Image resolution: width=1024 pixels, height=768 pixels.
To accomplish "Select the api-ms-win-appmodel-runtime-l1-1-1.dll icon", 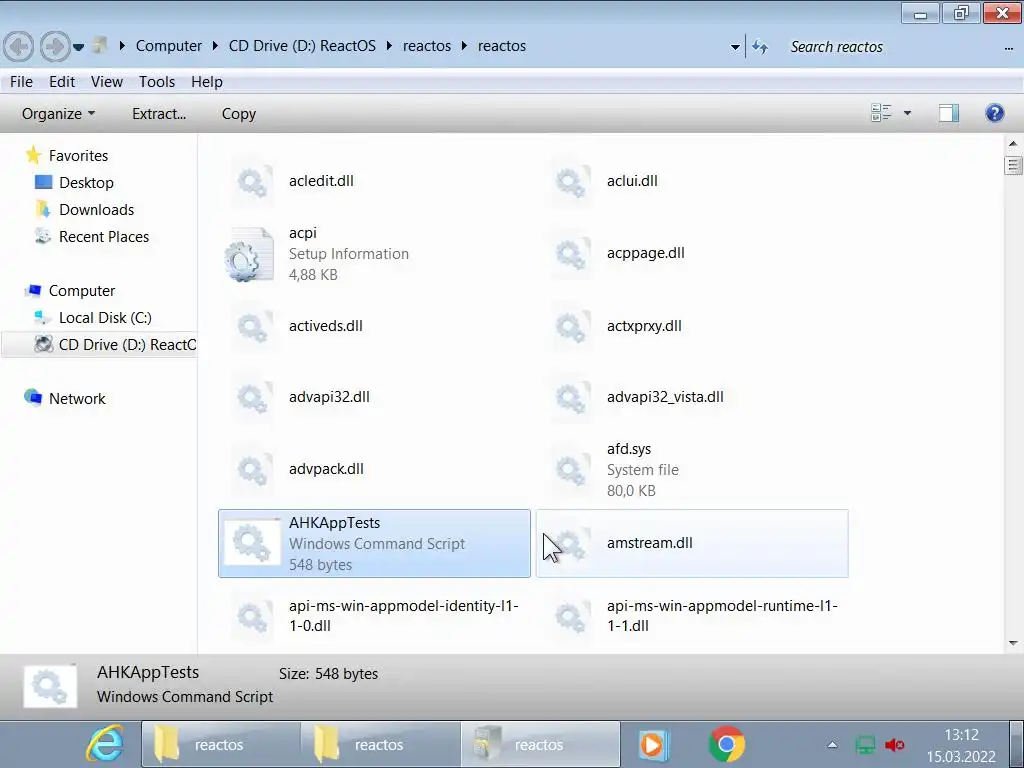I will point(571,616).
